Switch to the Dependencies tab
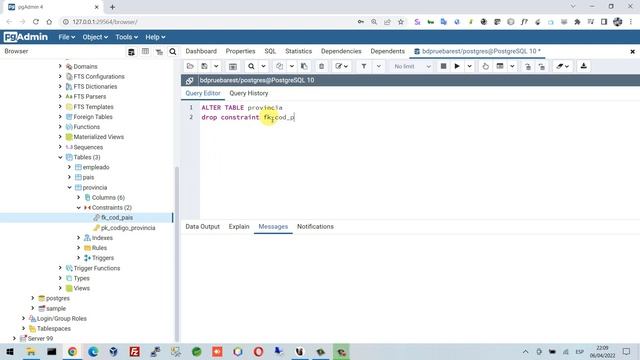 tap(341, 51)
